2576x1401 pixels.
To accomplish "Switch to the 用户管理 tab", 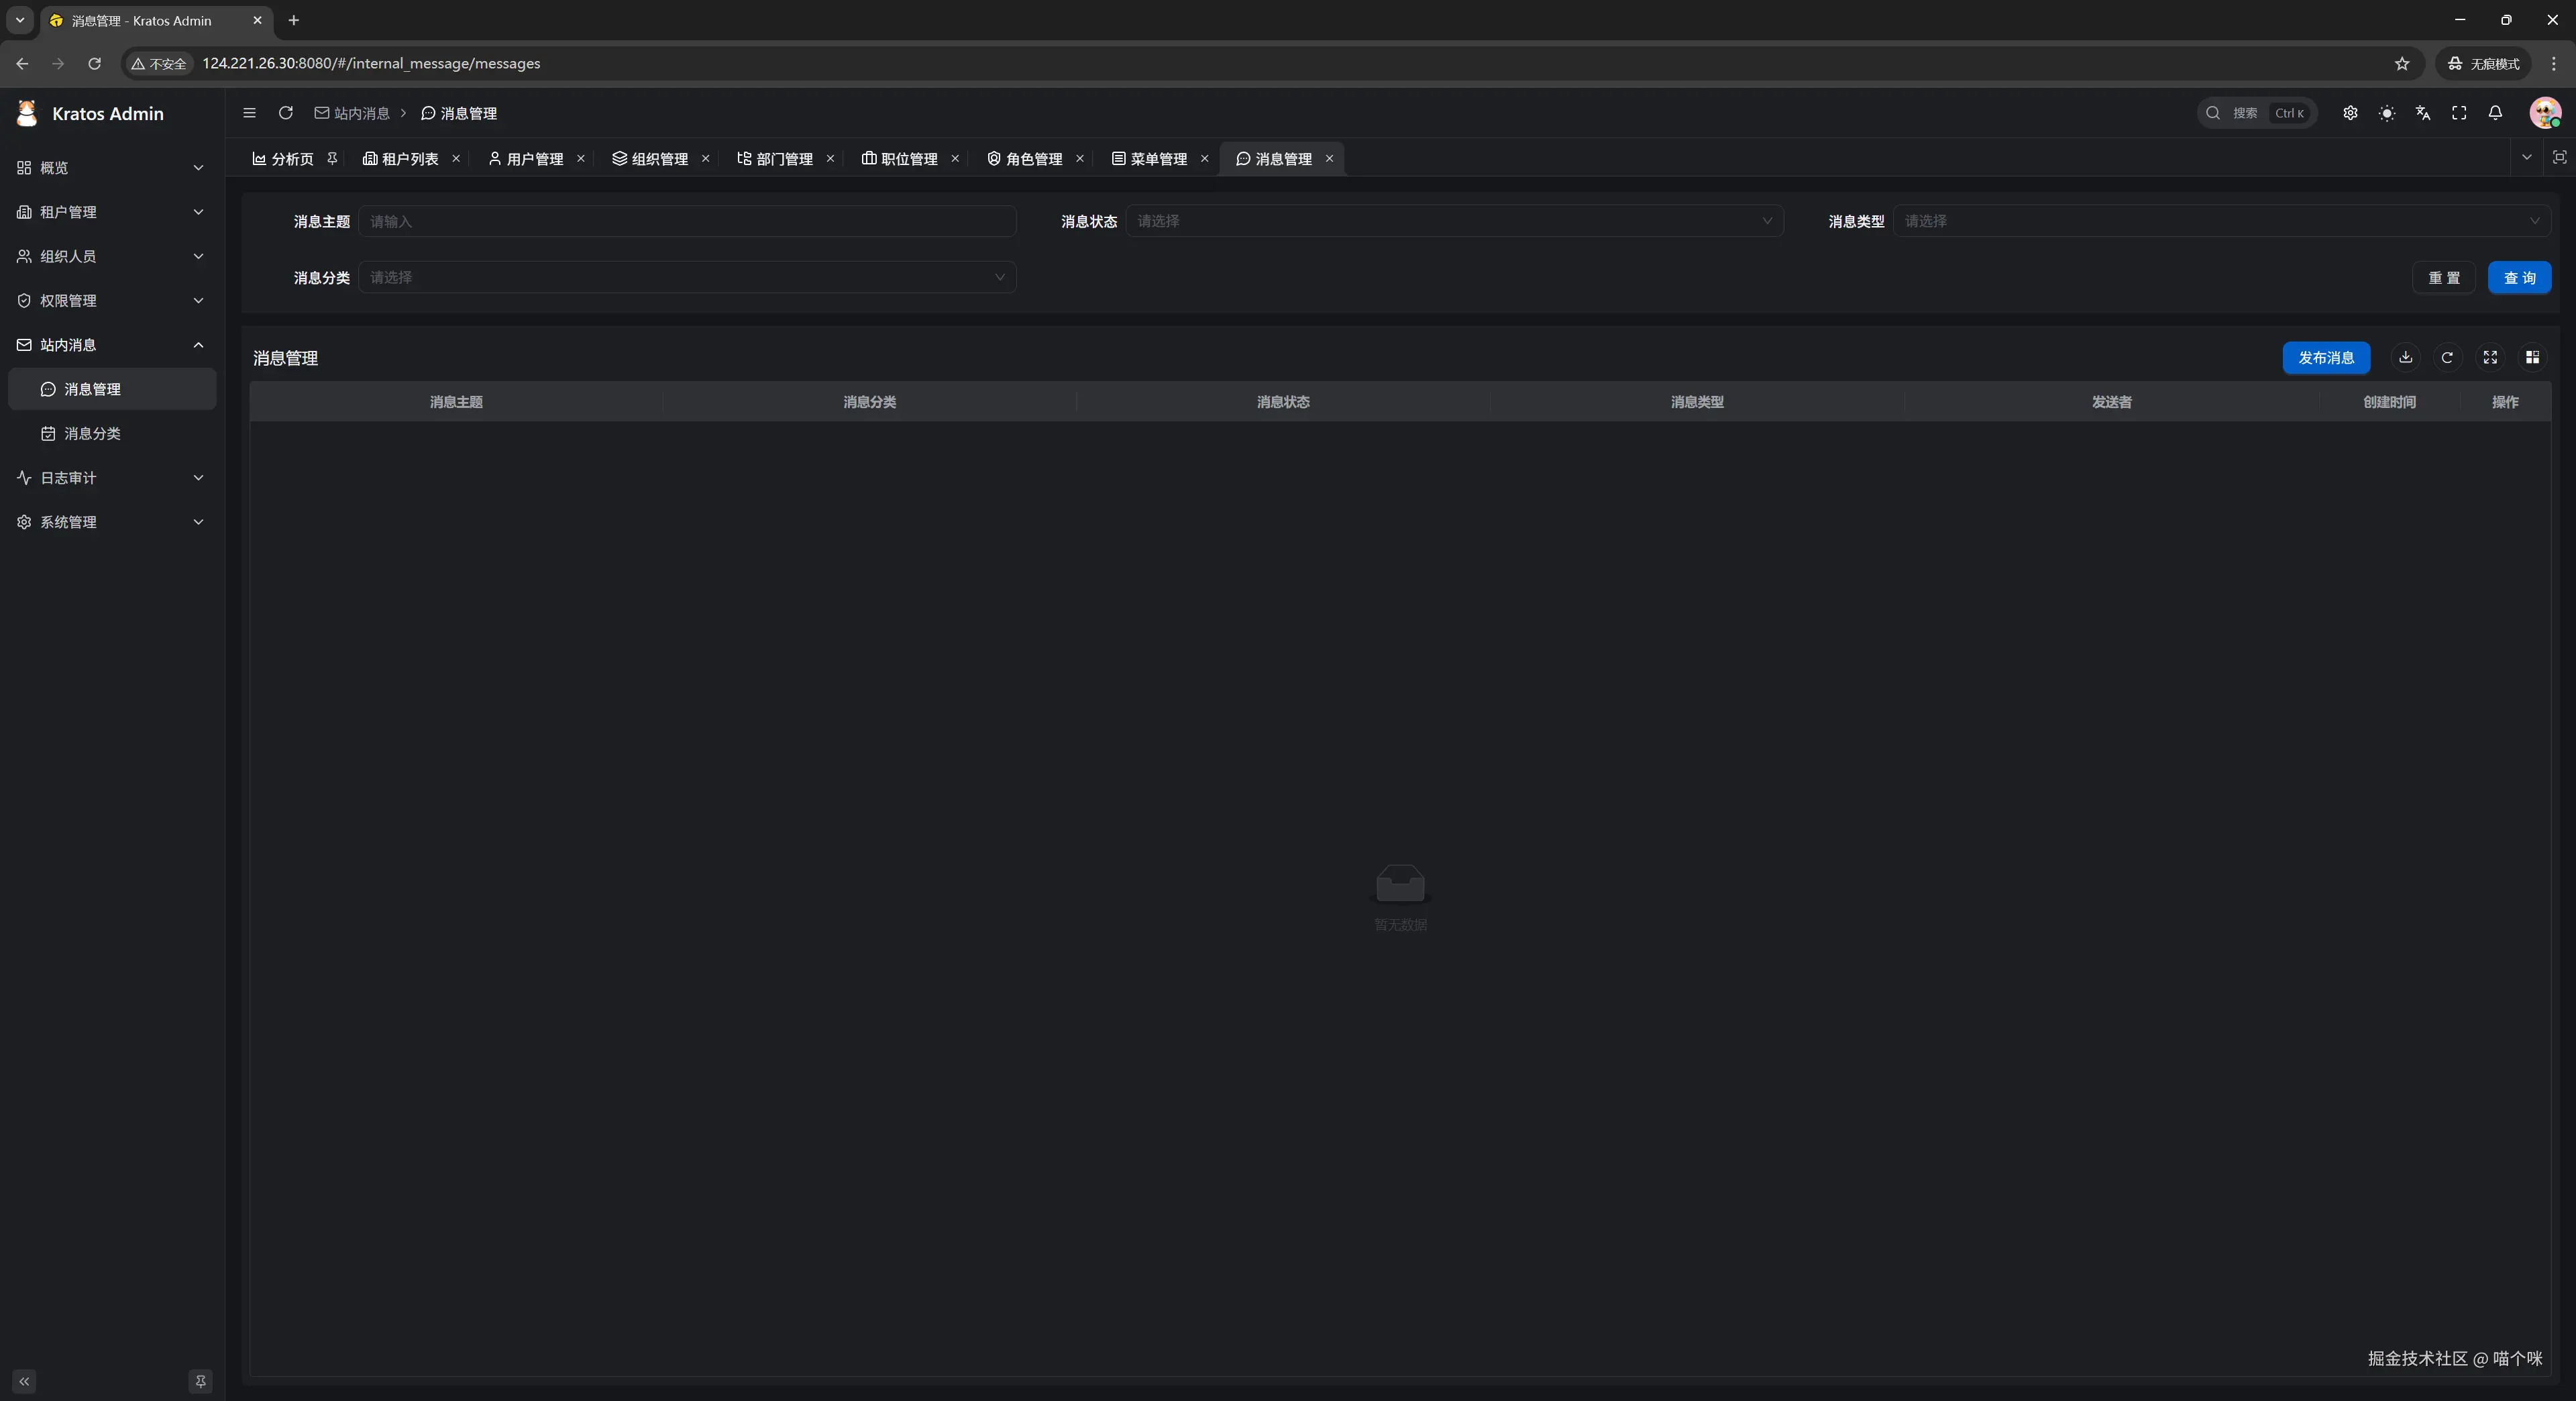I will pos(526,159).
